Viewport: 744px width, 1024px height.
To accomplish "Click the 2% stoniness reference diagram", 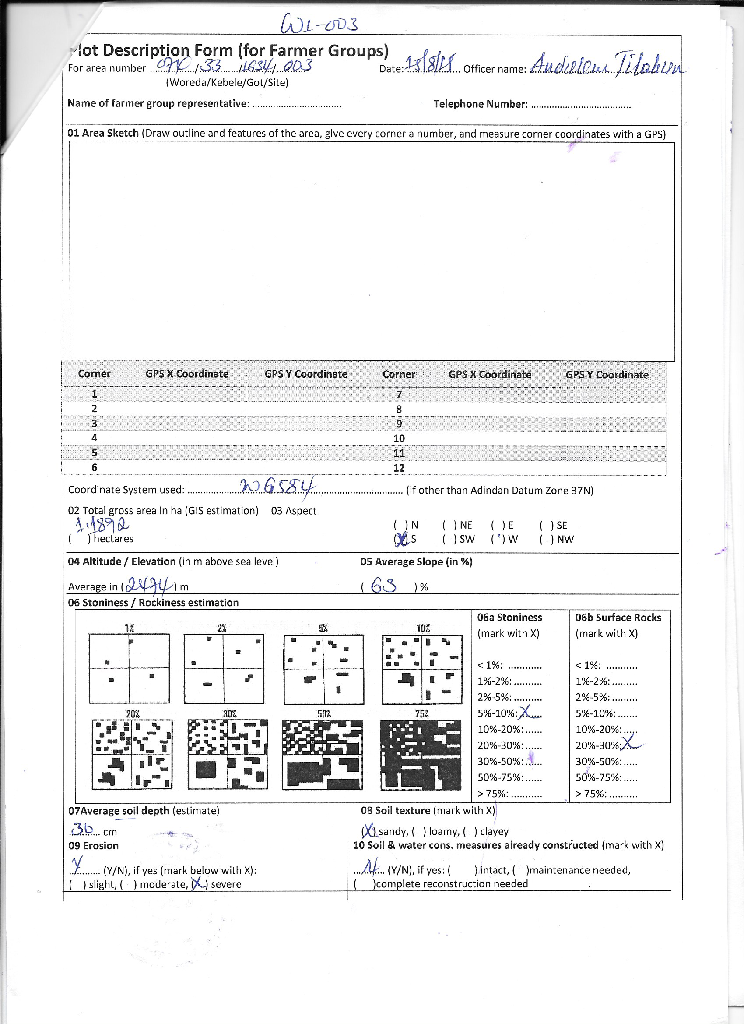I will click(x=224, y=669).
